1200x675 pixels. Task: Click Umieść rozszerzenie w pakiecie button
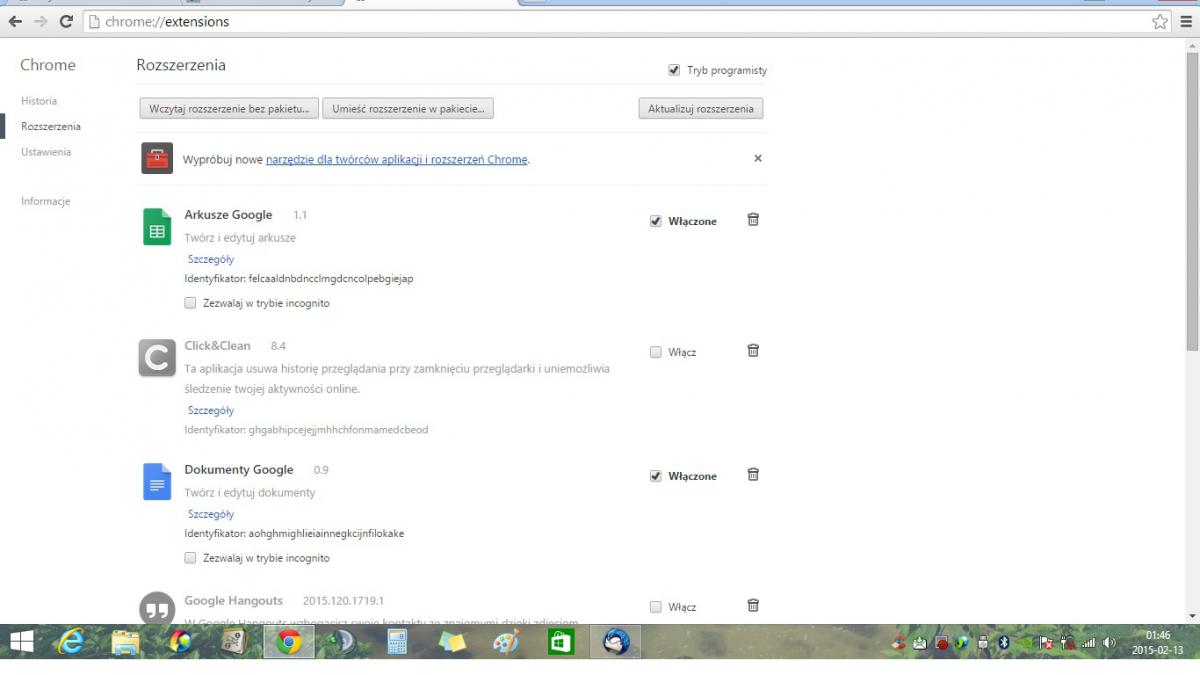tap(408, 108)
